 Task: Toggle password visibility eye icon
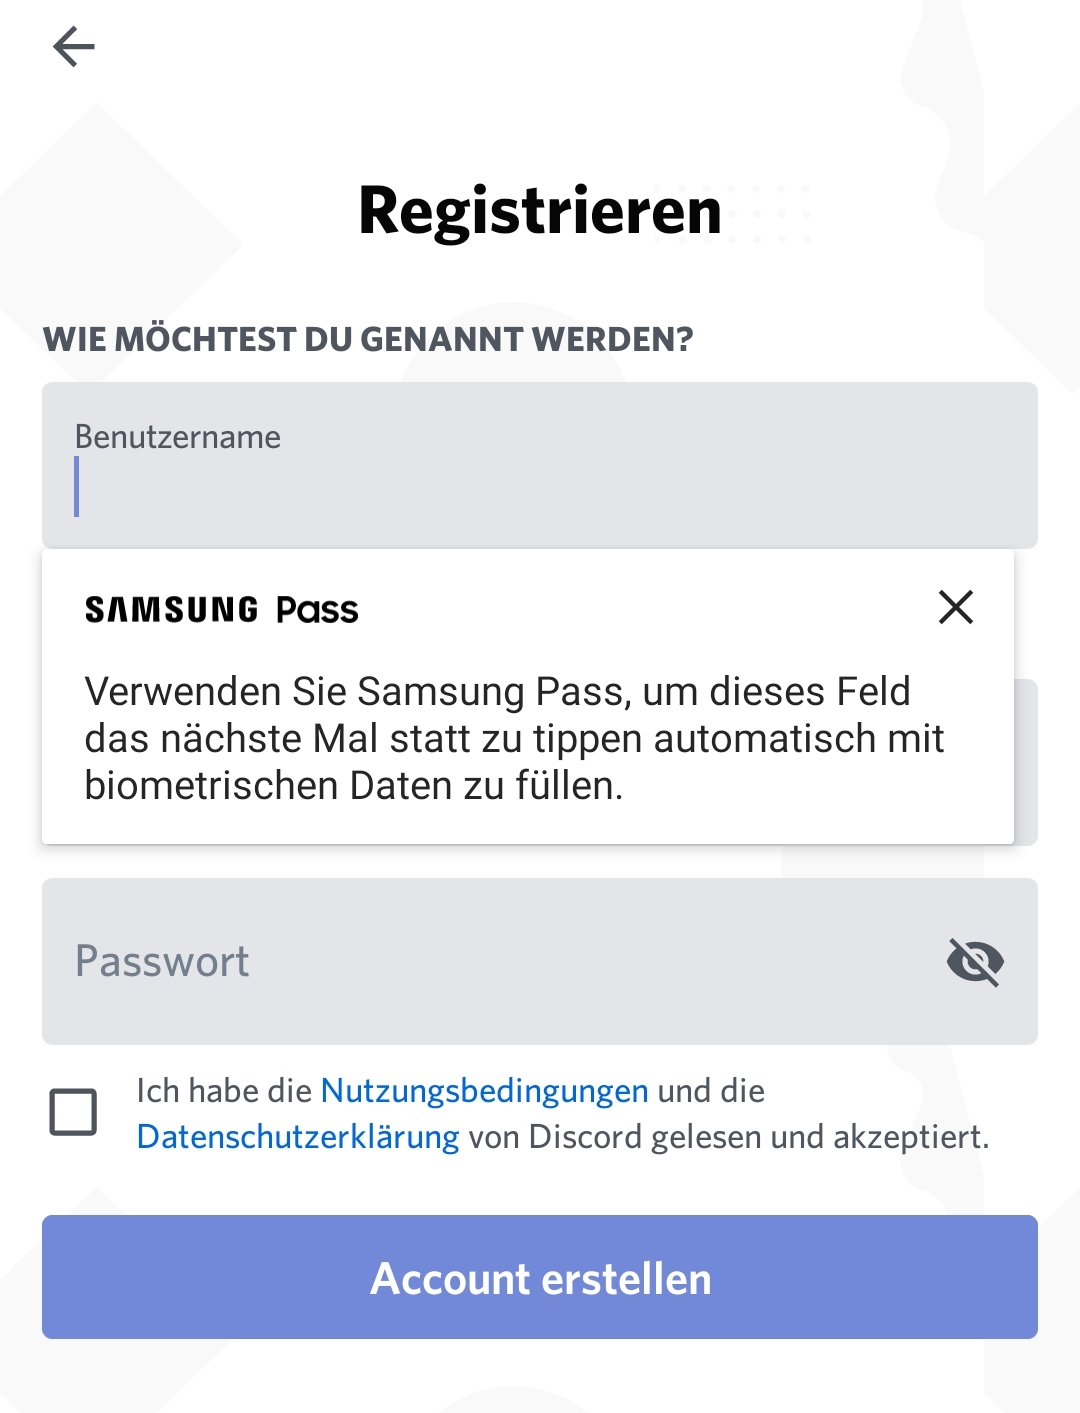point(975,962)
